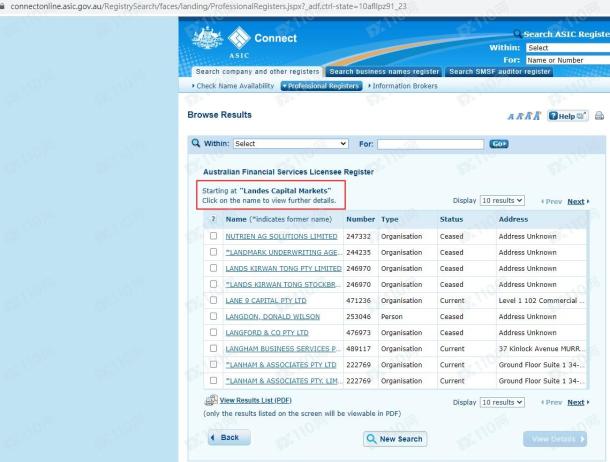Screen dimensions: 610x462
Task: Open LANHAM & ASSOCIATES PTY LTD link
Action: tap(280, 365)
